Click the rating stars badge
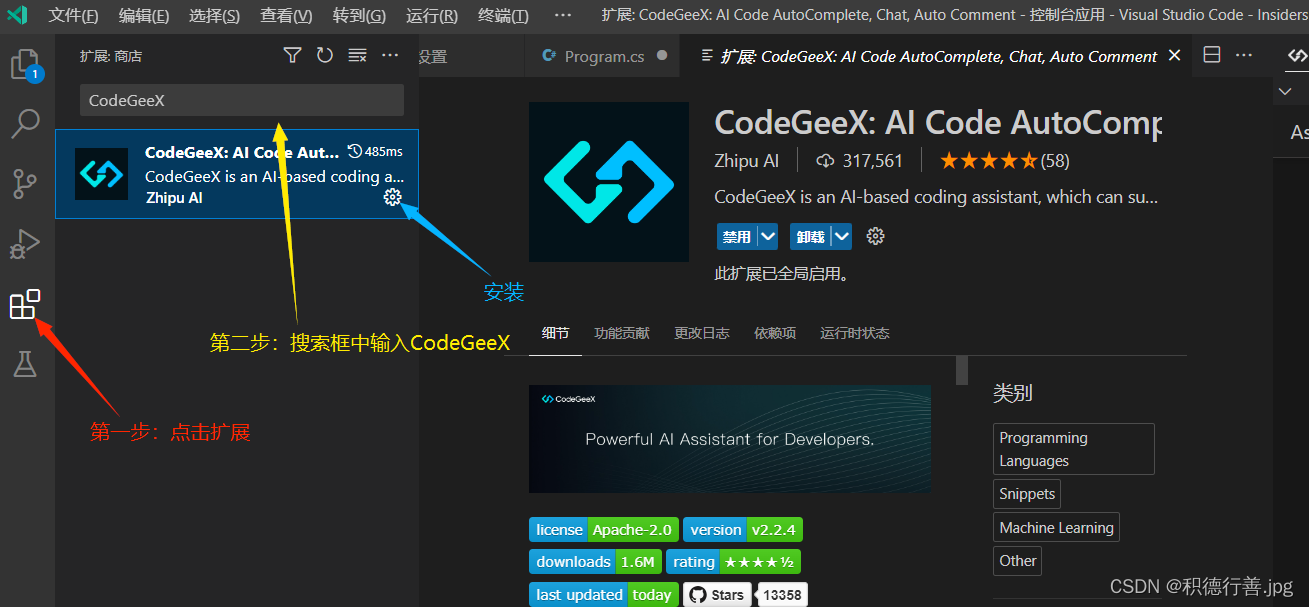Viewport: 1309px width, 607px height. coord(733,562)
